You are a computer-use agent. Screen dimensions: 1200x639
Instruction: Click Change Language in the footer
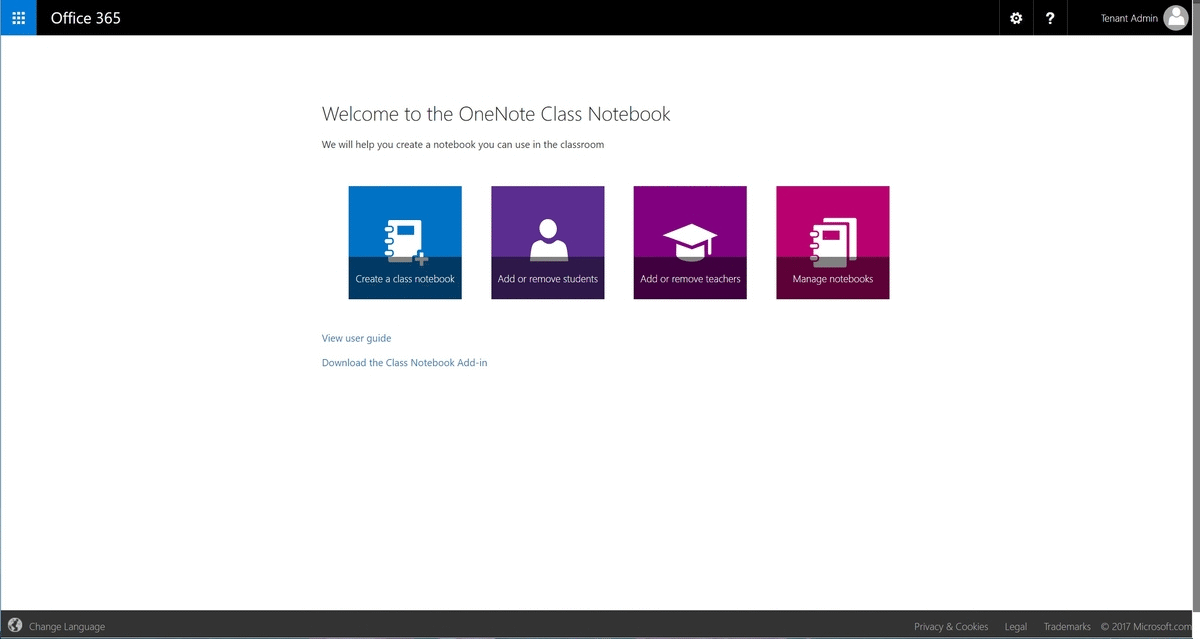point(67,627)
